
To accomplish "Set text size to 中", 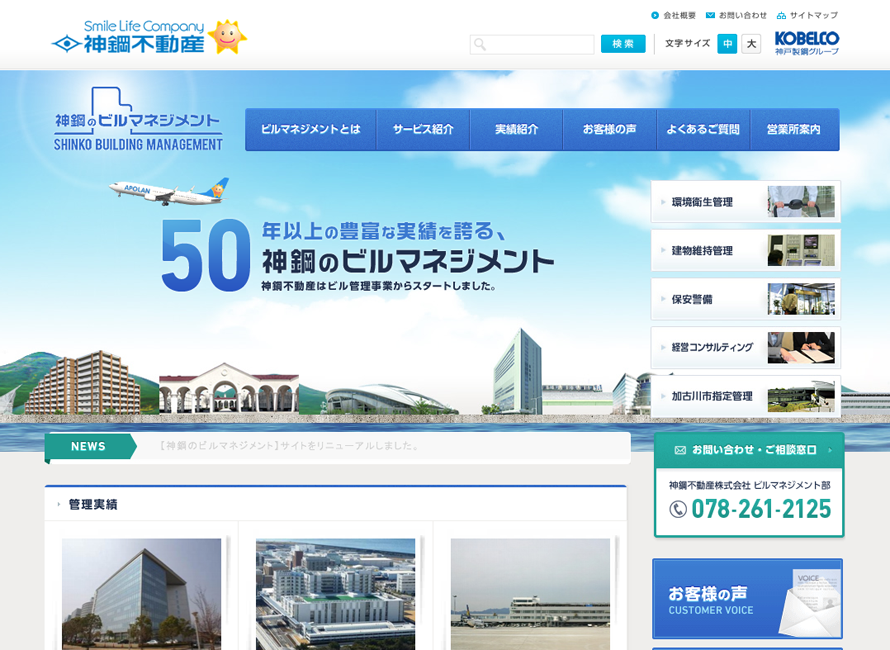I will pos(727,44).
